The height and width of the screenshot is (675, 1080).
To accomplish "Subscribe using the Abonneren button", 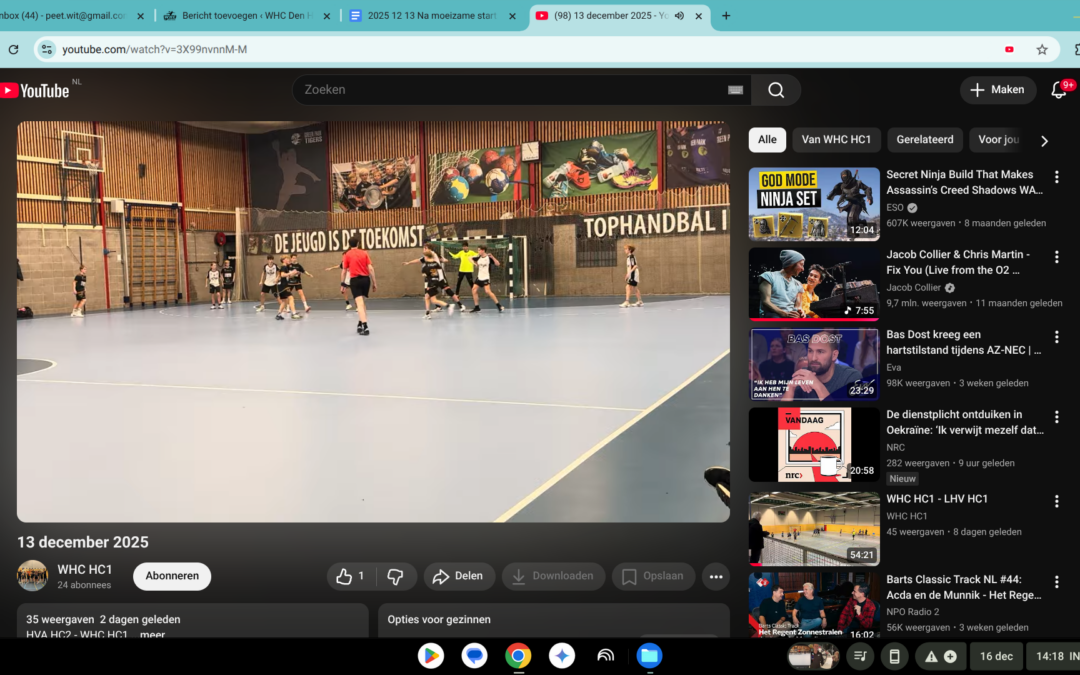I will (x=172, y=576).
